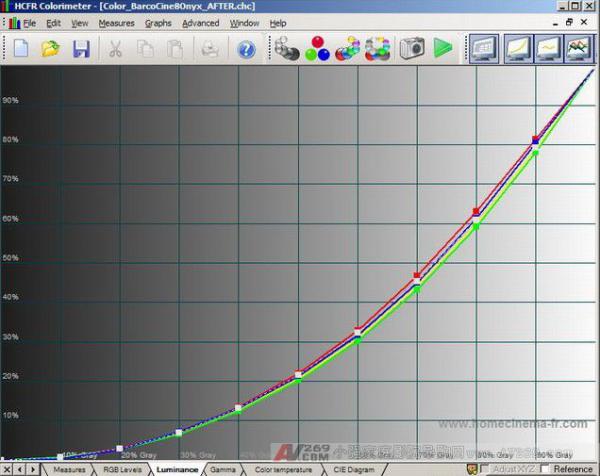This screenshot has width=600, height=476.
Task: Open the Measures menu
Action: pos(116,23)
